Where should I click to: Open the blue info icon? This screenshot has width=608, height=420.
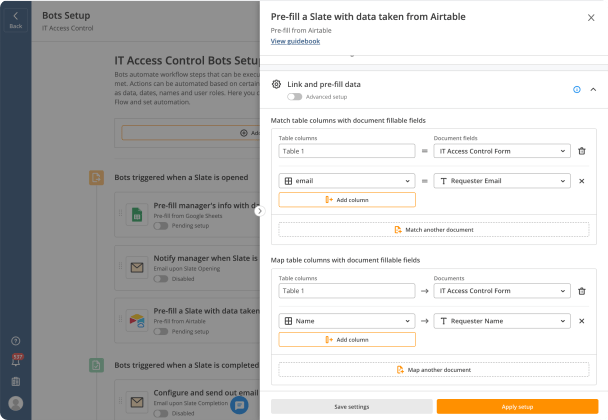[577, 90]
